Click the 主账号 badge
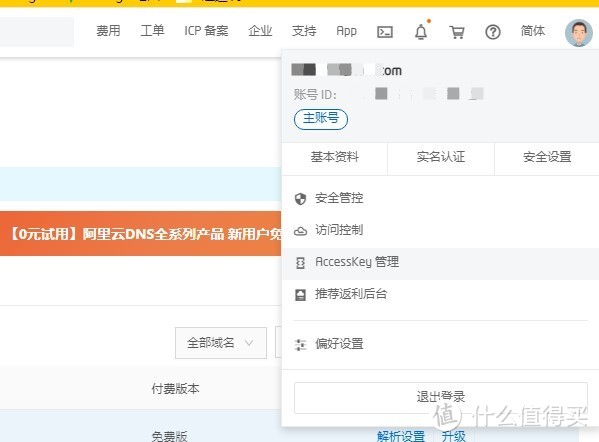Screen dimensions: 599x442 (321, 119)
